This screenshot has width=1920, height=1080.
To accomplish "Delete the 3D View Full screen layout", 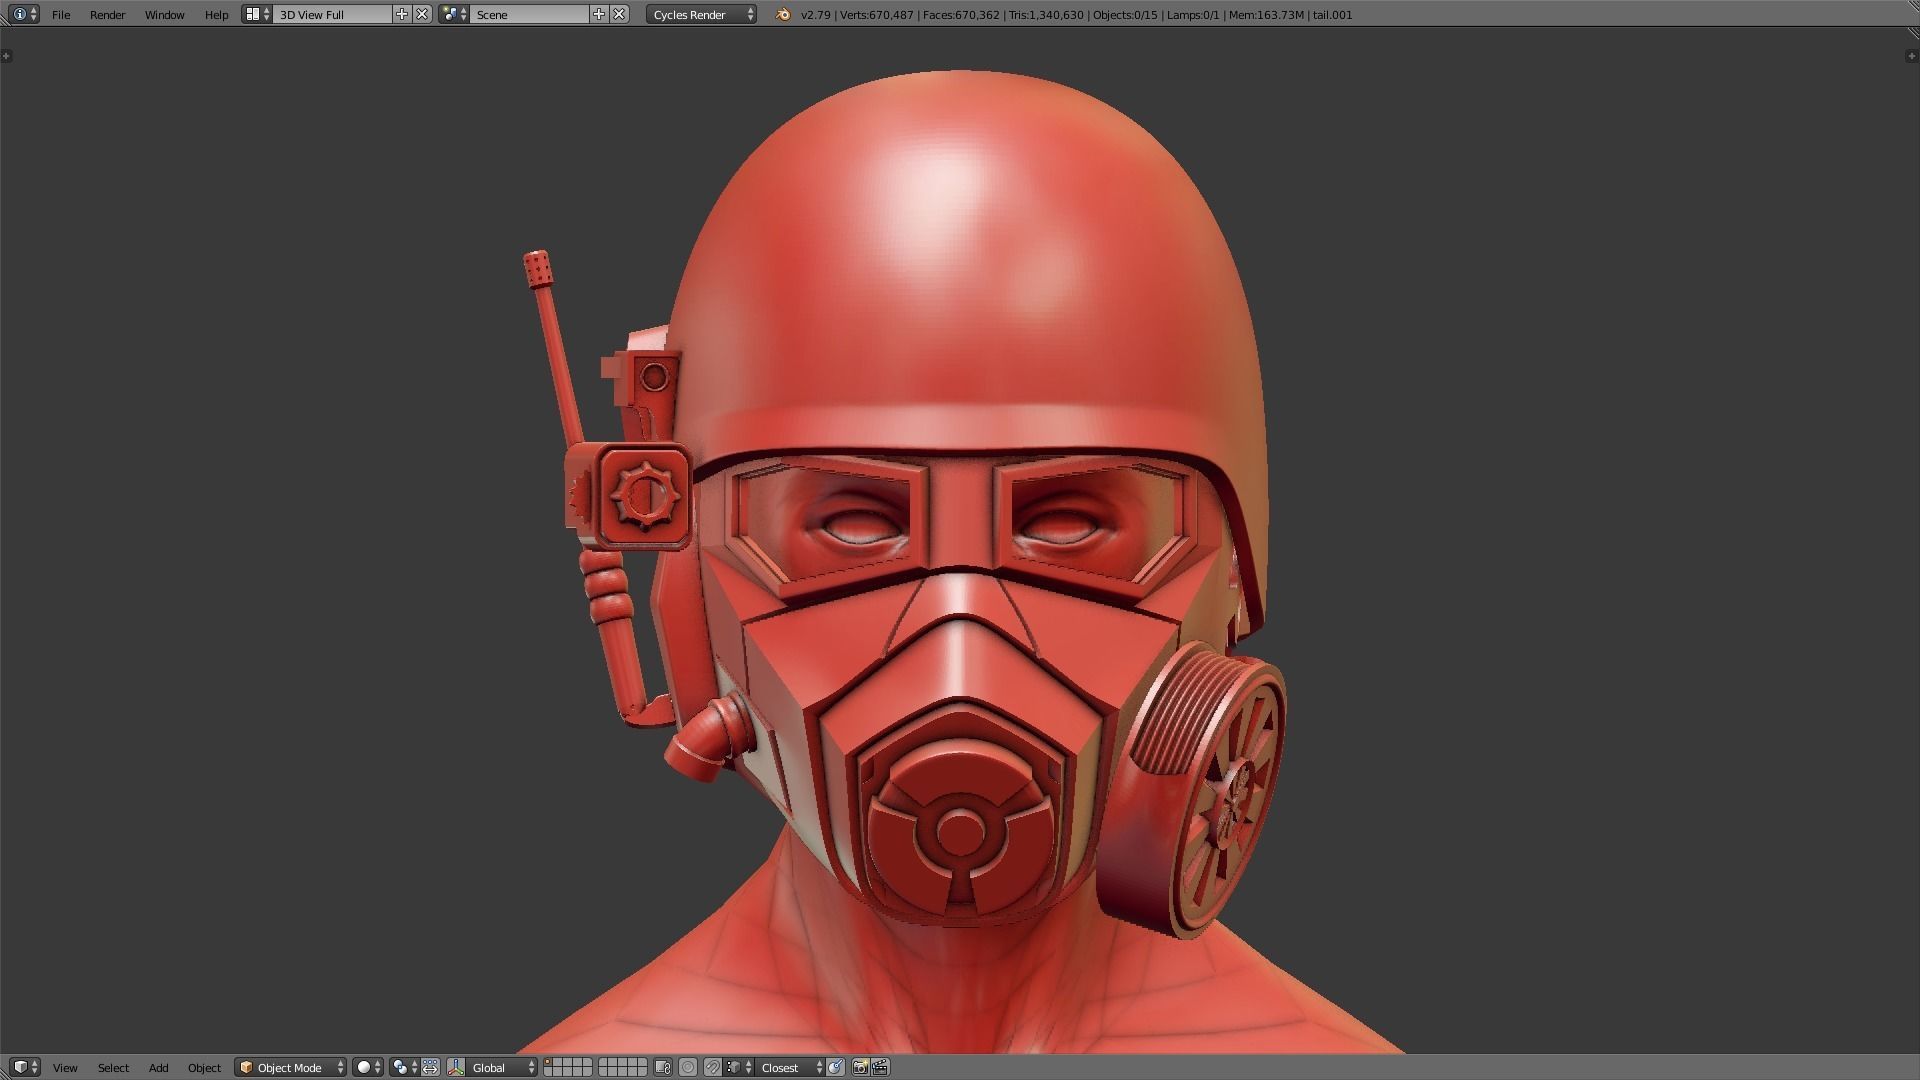I will [x=422, y=14].
